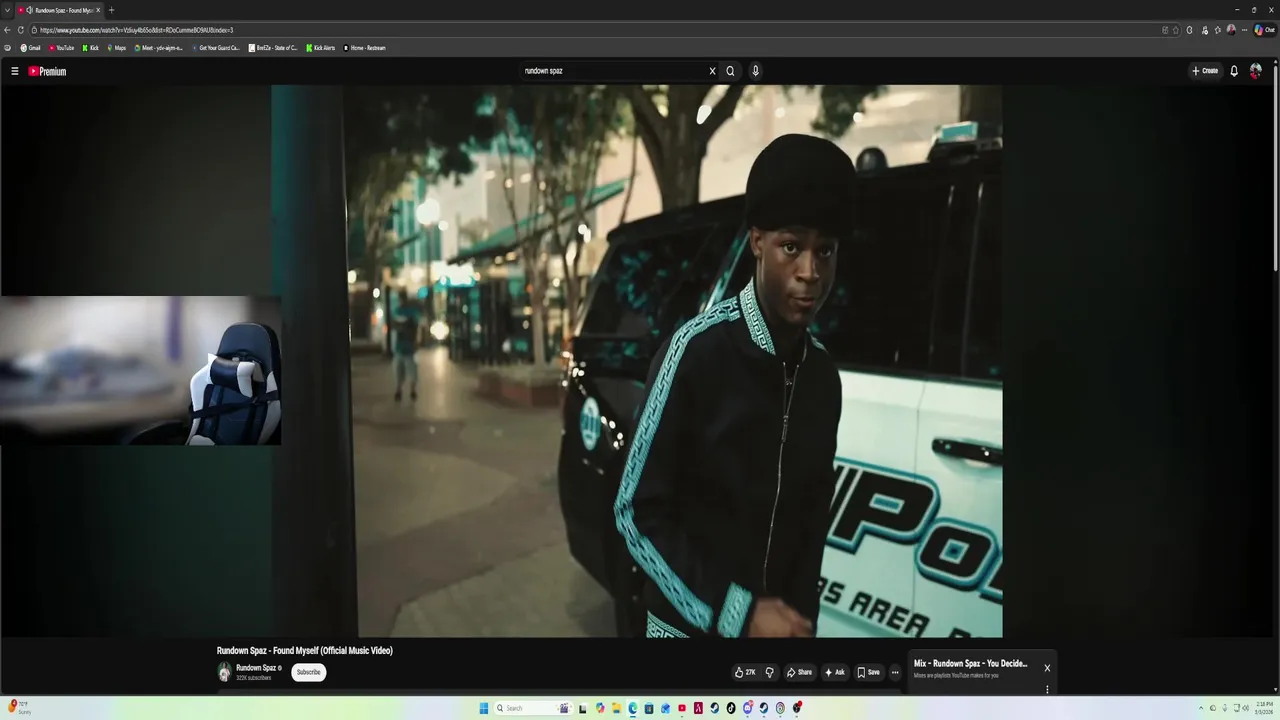Subscribe to Rundown Spaz
Viewport: 1280px width, 720px height.
point(309,672)
